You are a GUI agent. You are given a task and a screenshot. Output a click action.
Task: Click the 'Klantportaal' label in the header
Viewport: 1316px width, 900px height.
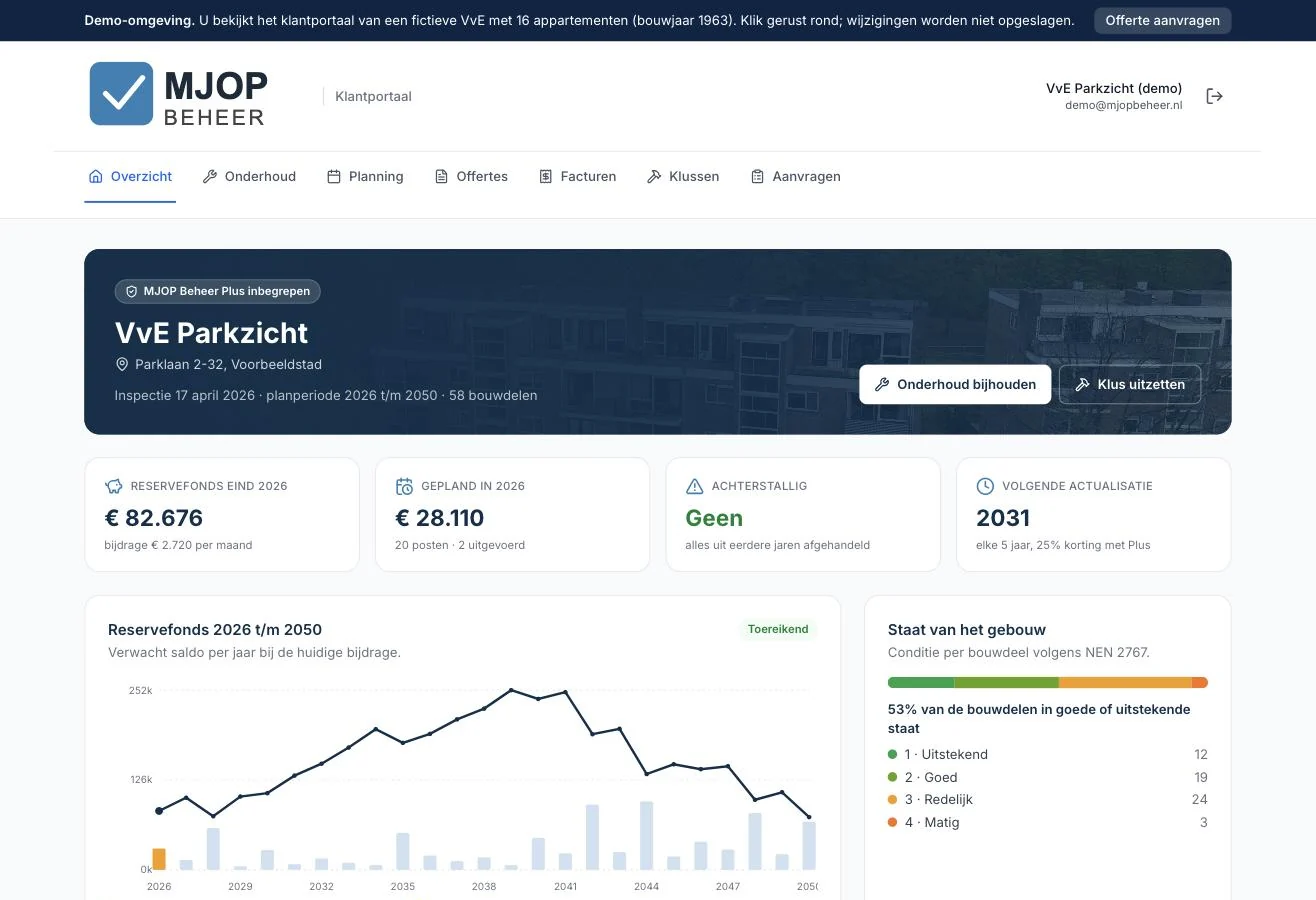point(373,97)
